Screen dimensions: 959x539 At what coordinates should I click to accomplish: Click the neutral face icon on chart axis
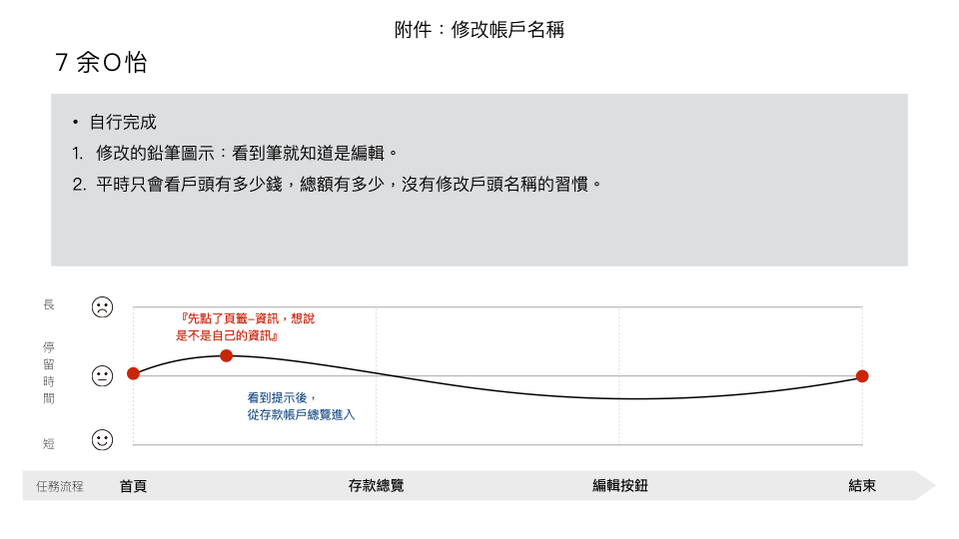coord(102,376)
